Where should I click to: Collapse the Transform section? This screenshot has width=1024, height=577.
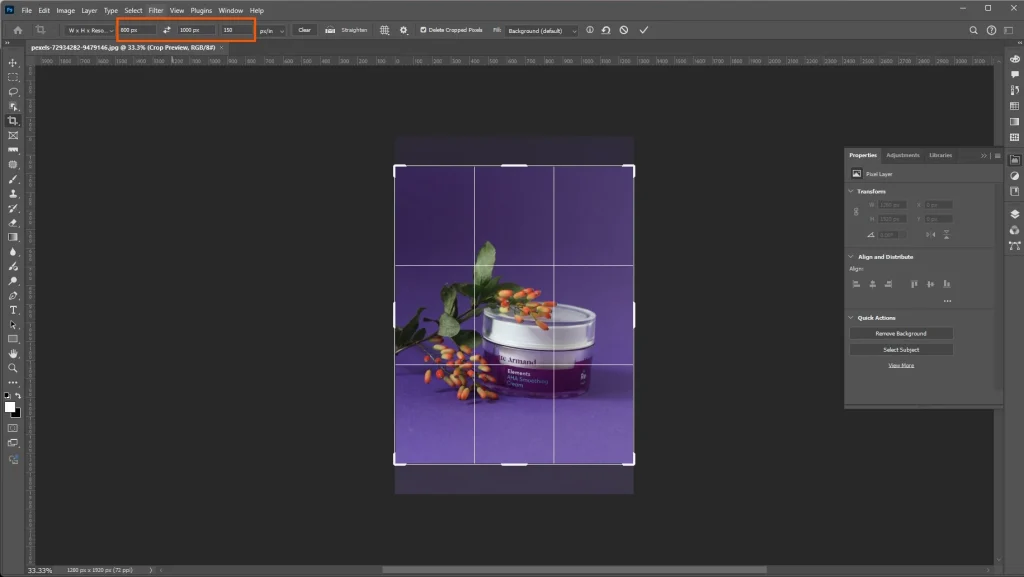[851, 191]
